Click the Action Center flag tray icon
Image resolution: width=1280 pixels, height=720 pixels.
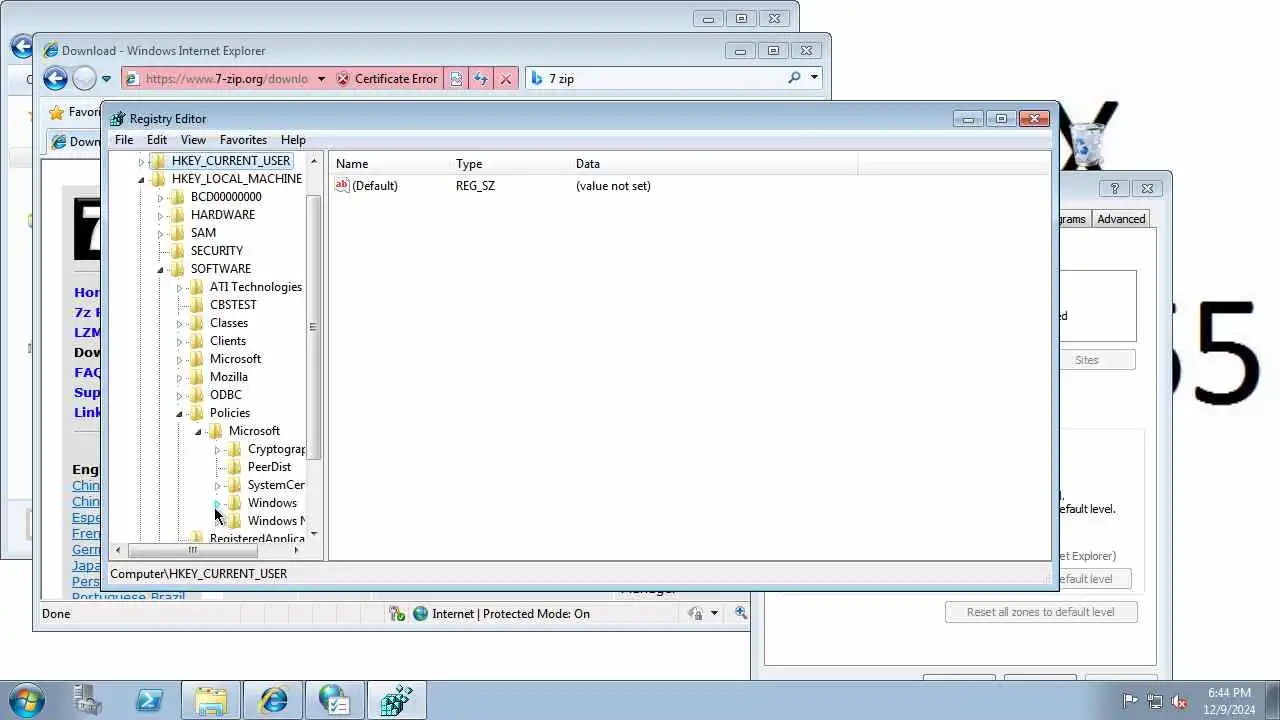tap(1131, 701)
